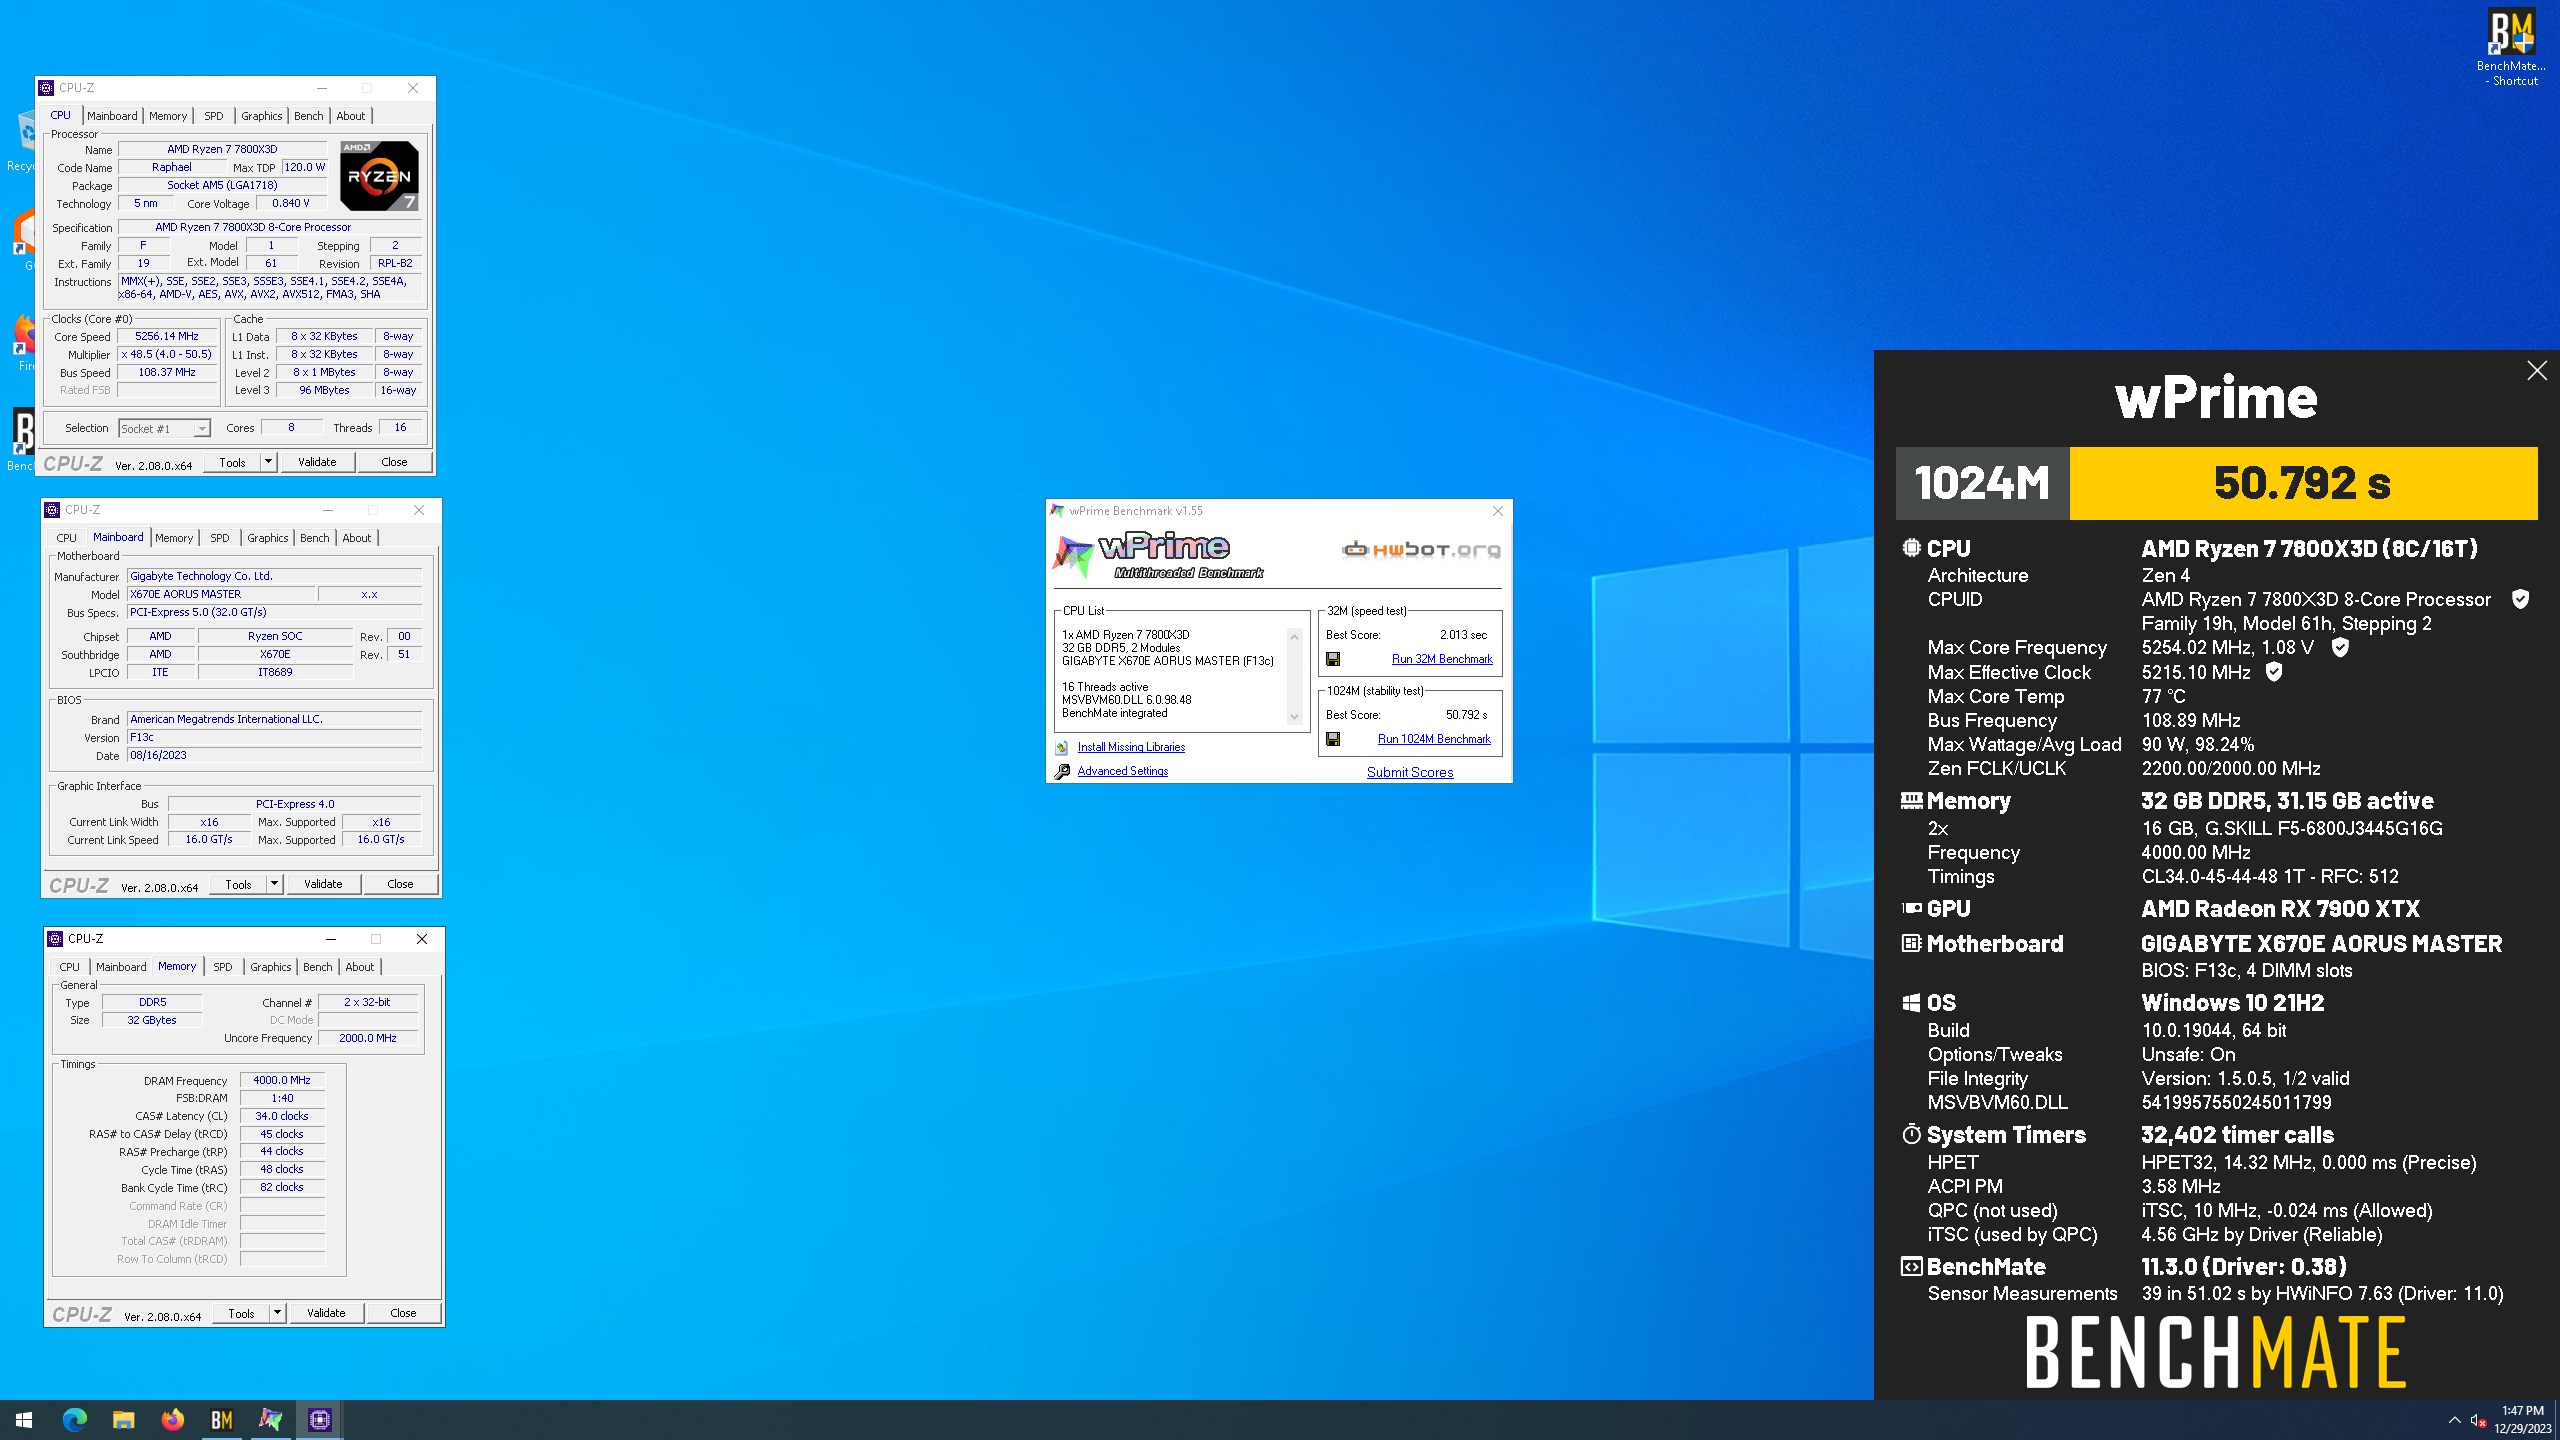
Task: Switch to Memory tab in top CPU-Z window
Action: pyautogui.click(x=168, y=116)
